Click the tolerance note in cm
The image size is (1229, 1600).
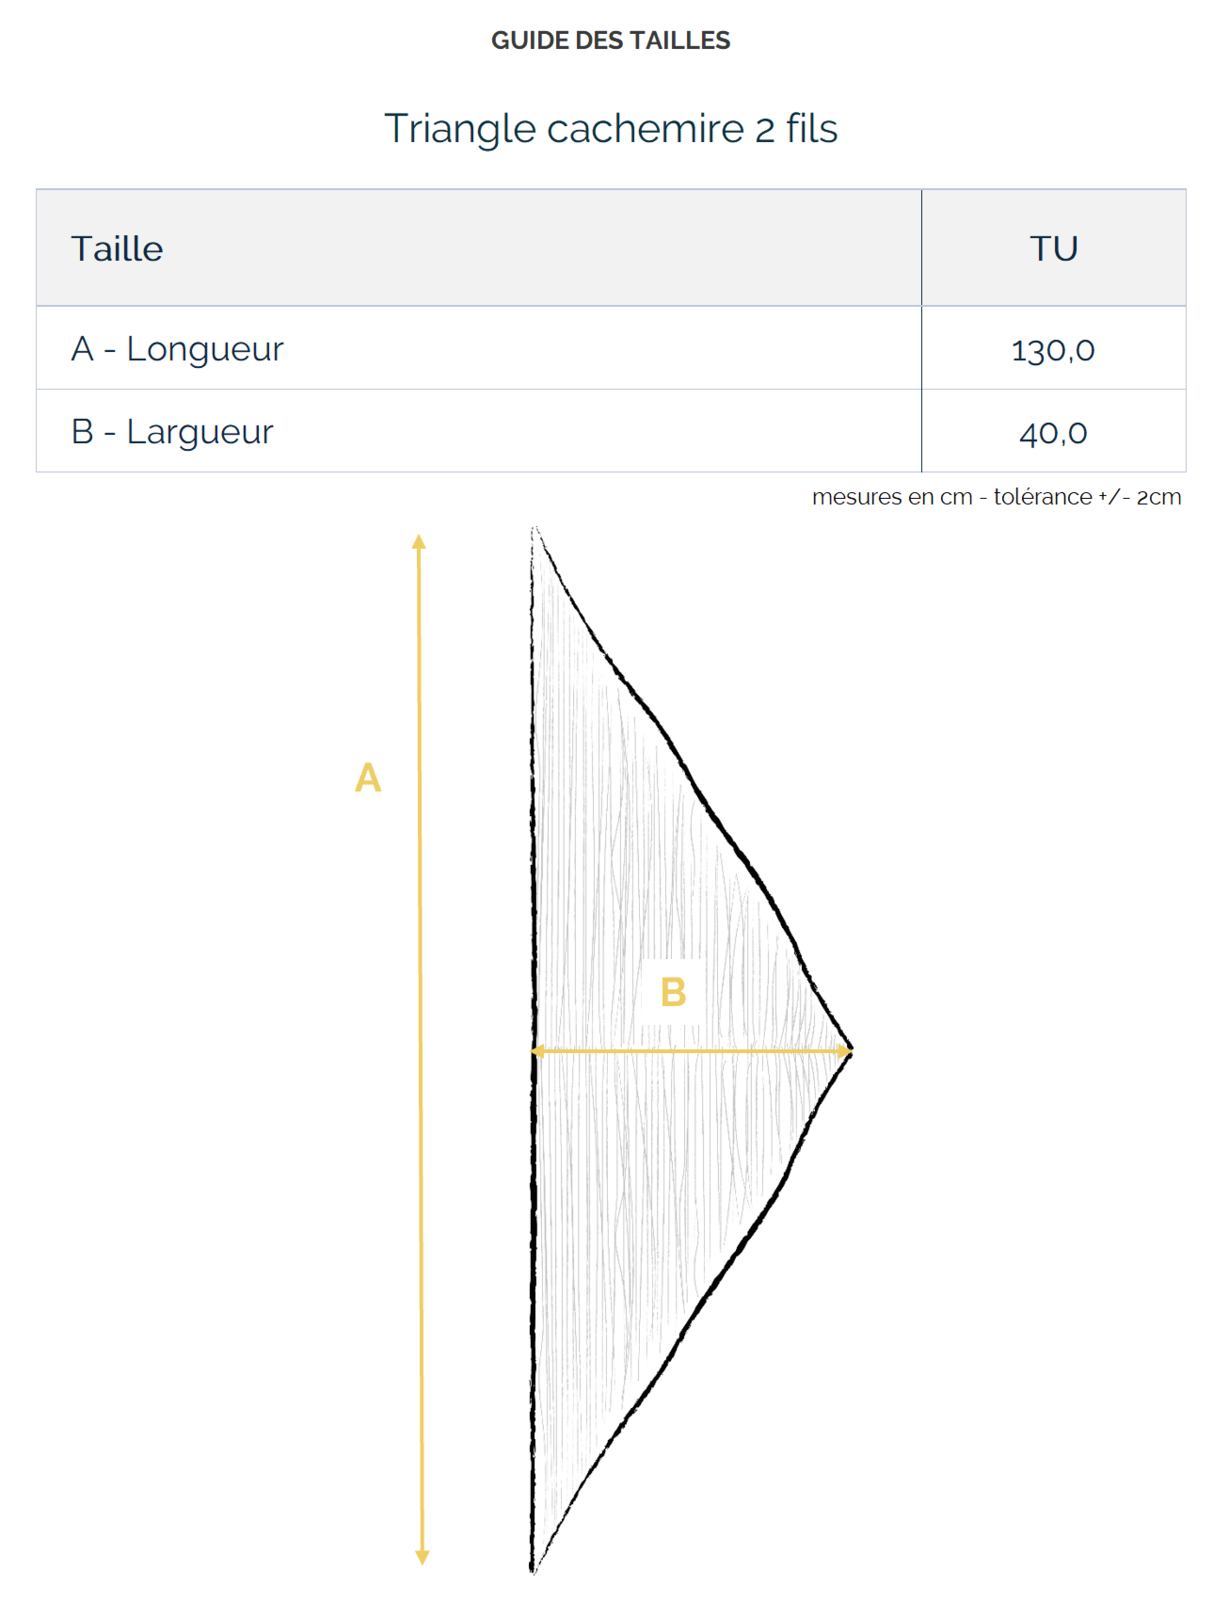(996, 497)
